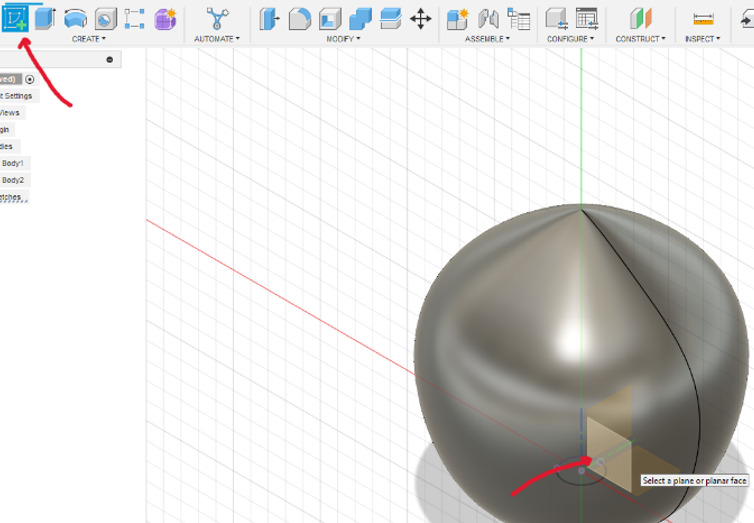Select the Offset Face tool
Image resolution: width=754 pixels, height=523 pixels.
390,19
